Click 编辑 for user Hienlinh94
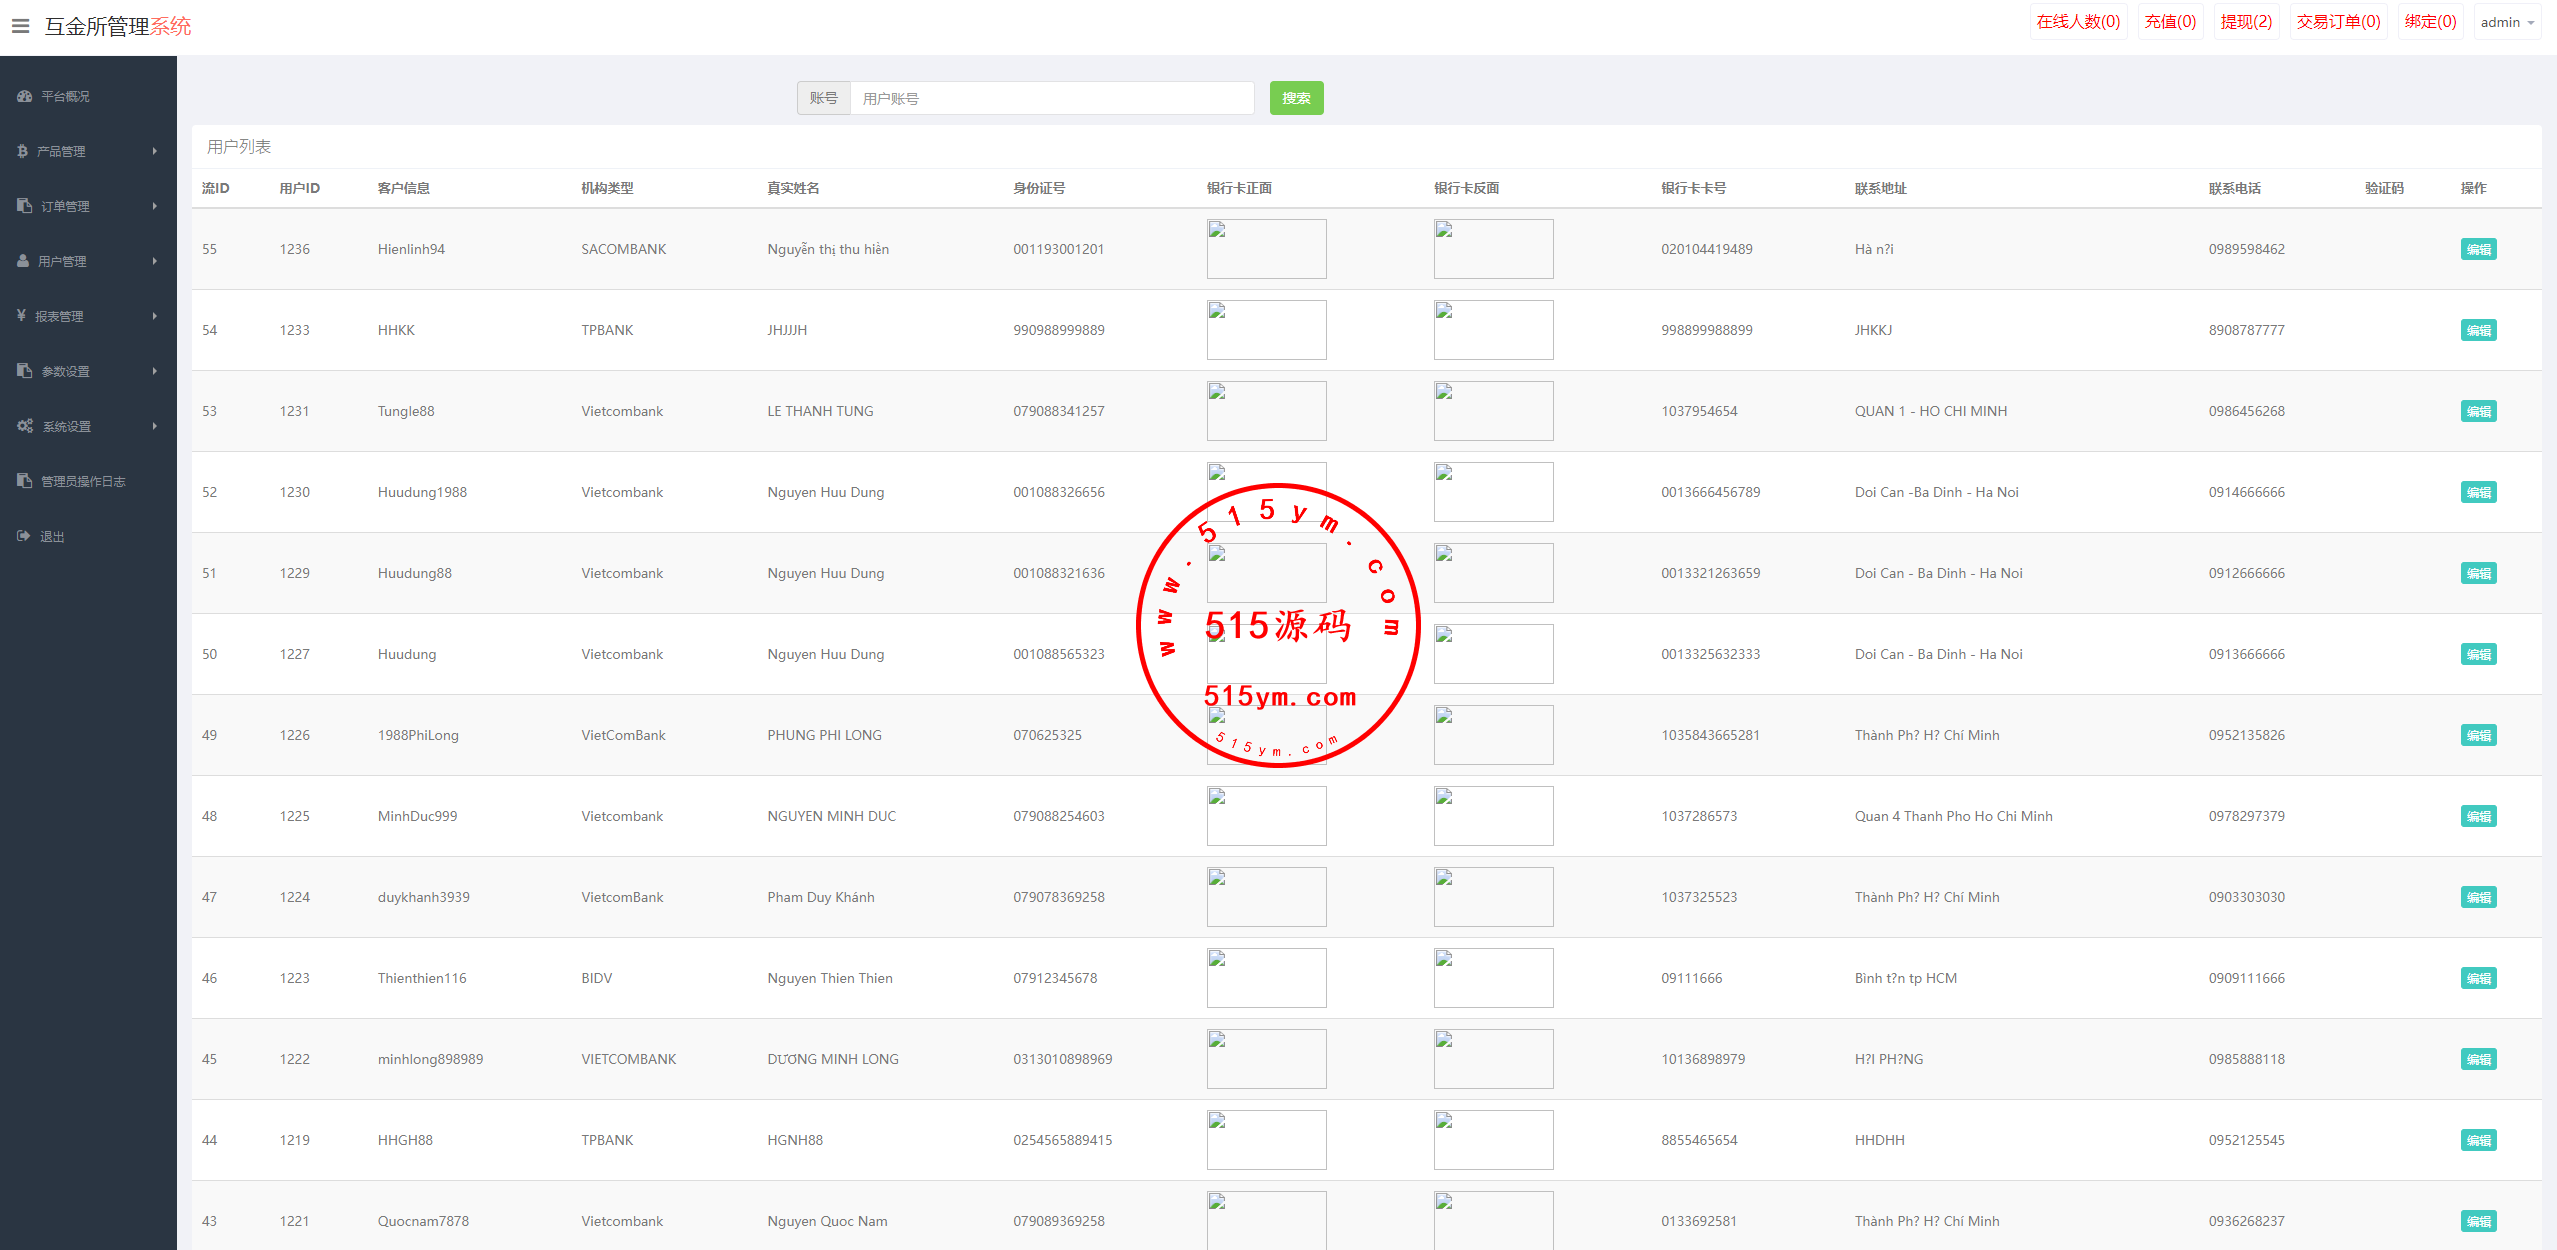This screenshot has height=1250, width=2557. click(x=2478, y=249)
